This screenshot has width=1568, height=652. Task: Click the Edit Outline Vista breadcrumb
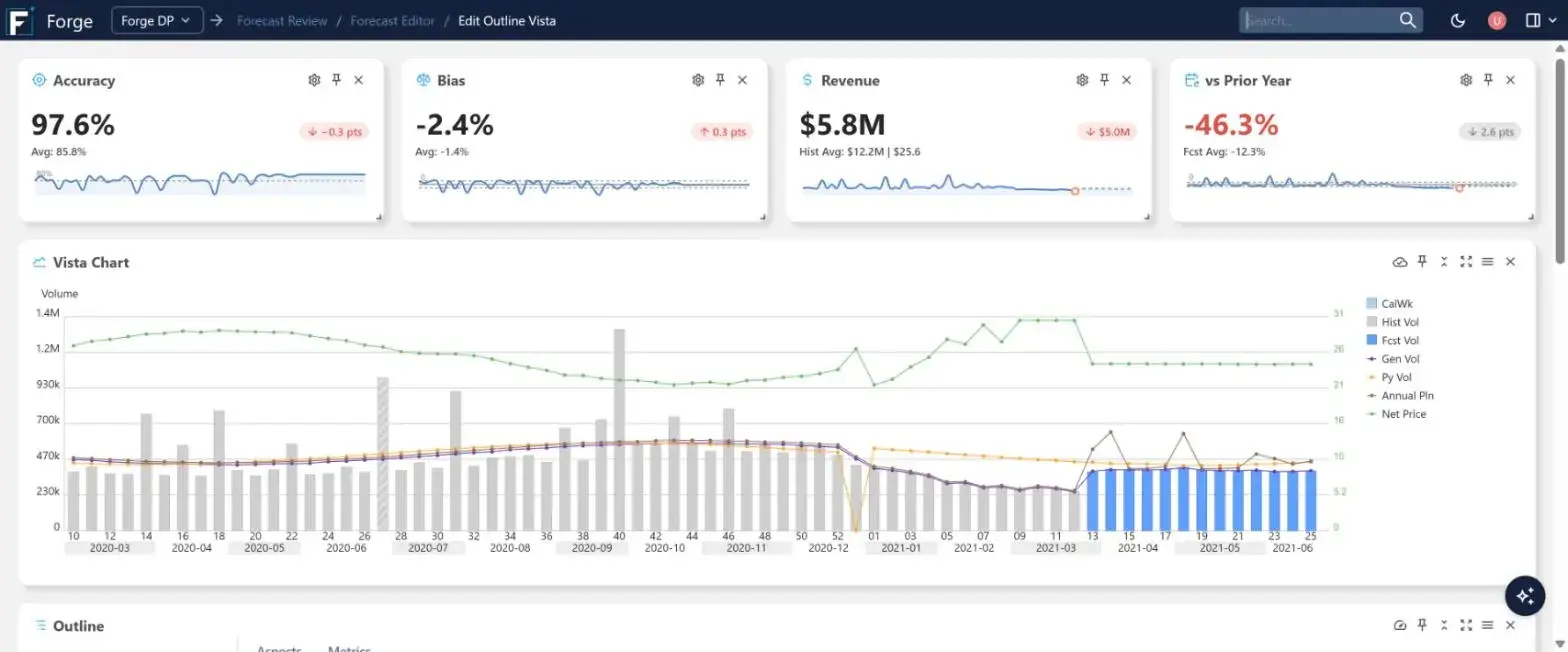[507, 20]
